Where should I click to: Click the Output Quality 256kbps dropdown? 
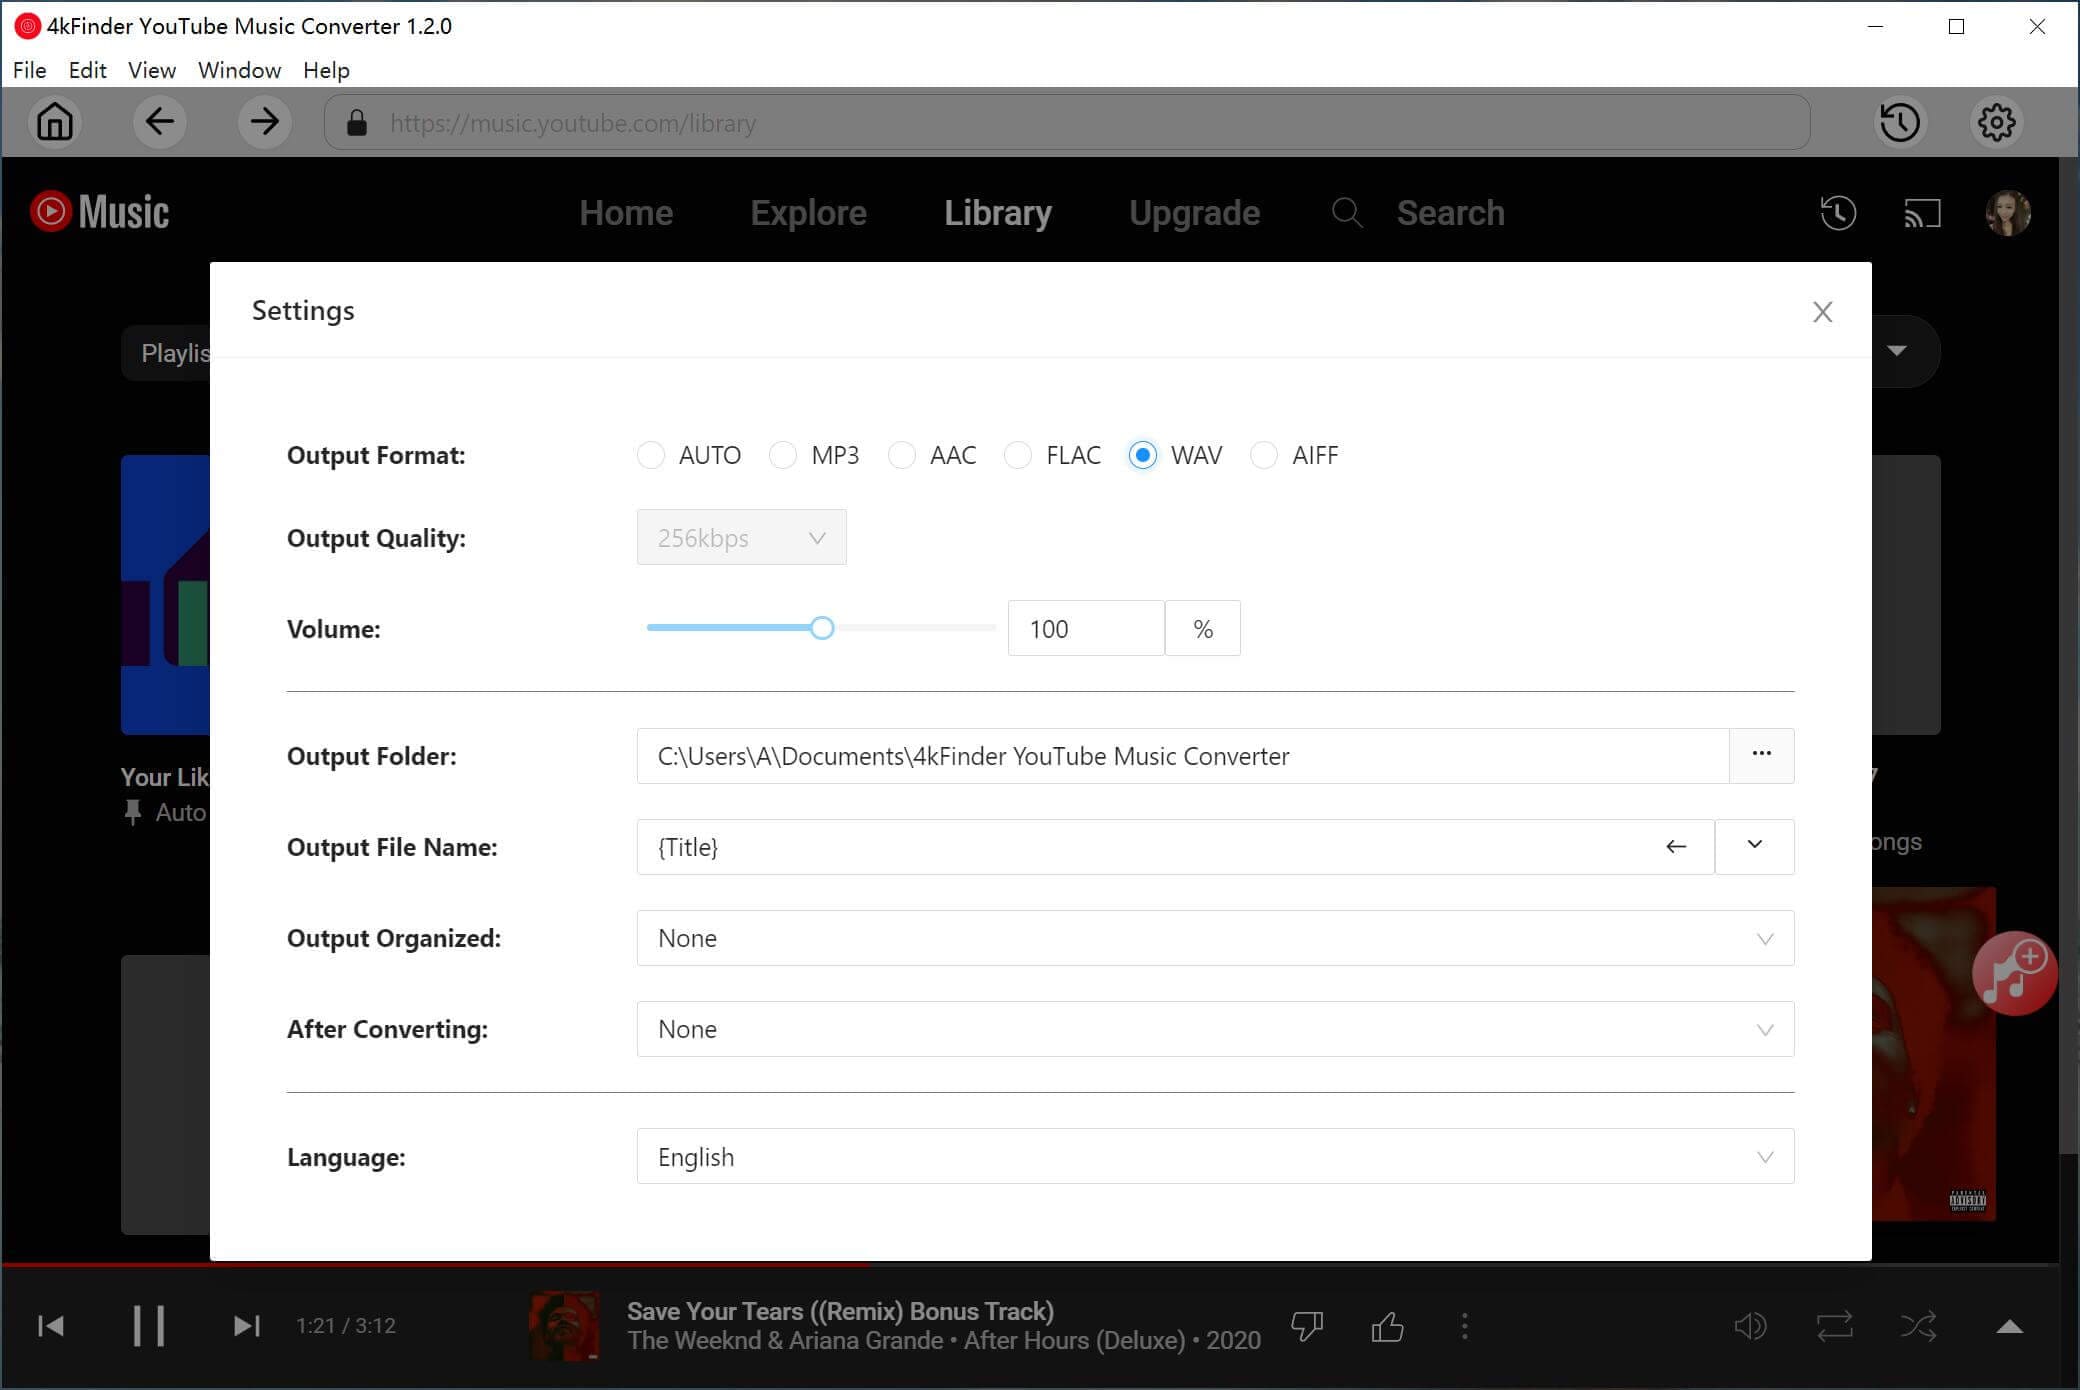pos(741,537)
